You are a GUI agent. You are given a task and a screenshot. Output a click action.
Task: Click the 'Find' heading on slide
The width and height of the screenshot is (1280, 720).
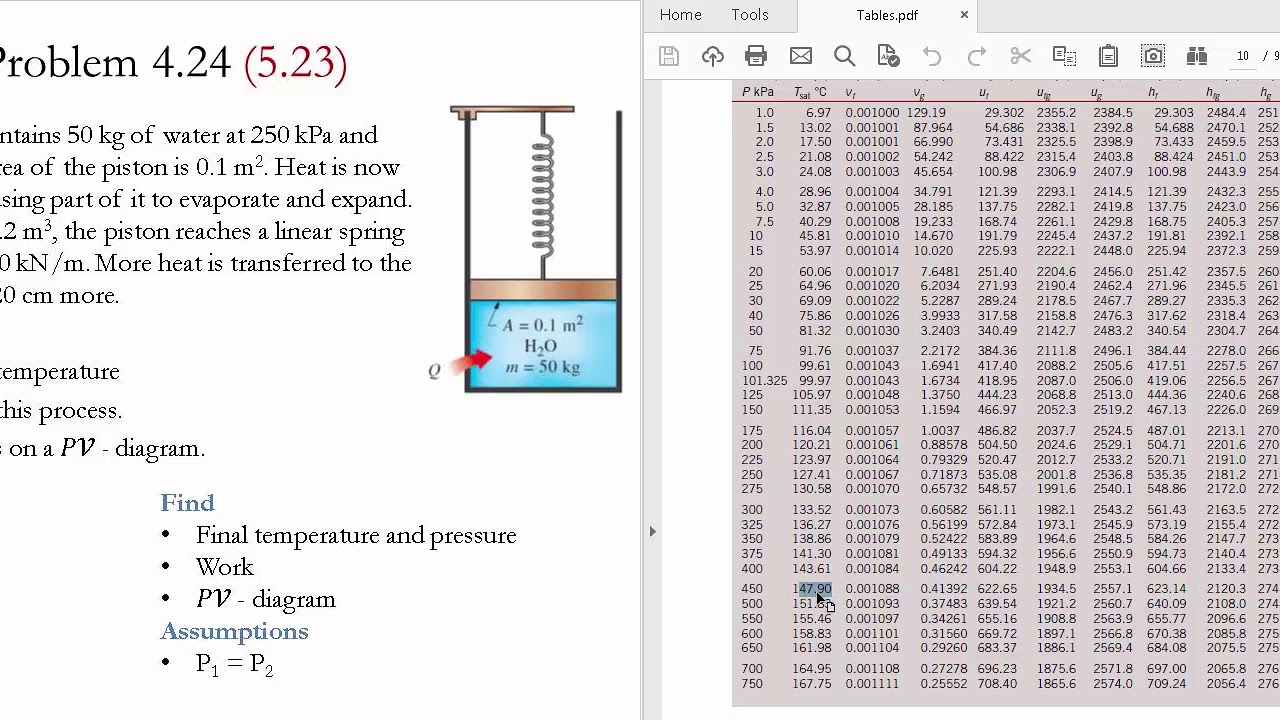click(187, 503)
